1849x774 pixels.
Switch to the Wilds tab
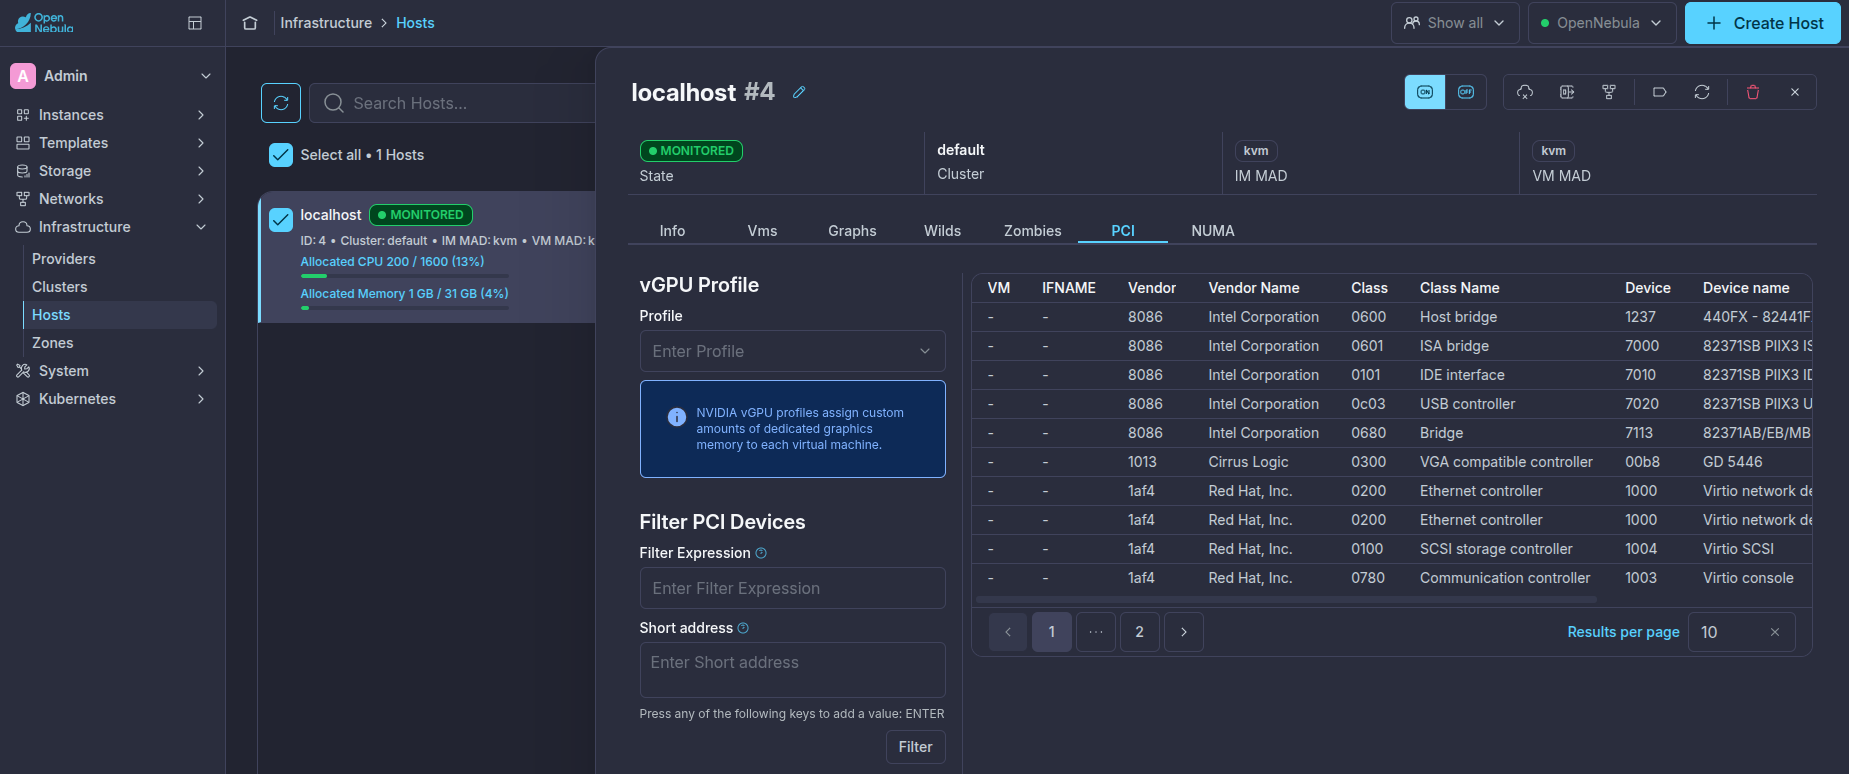942,231
